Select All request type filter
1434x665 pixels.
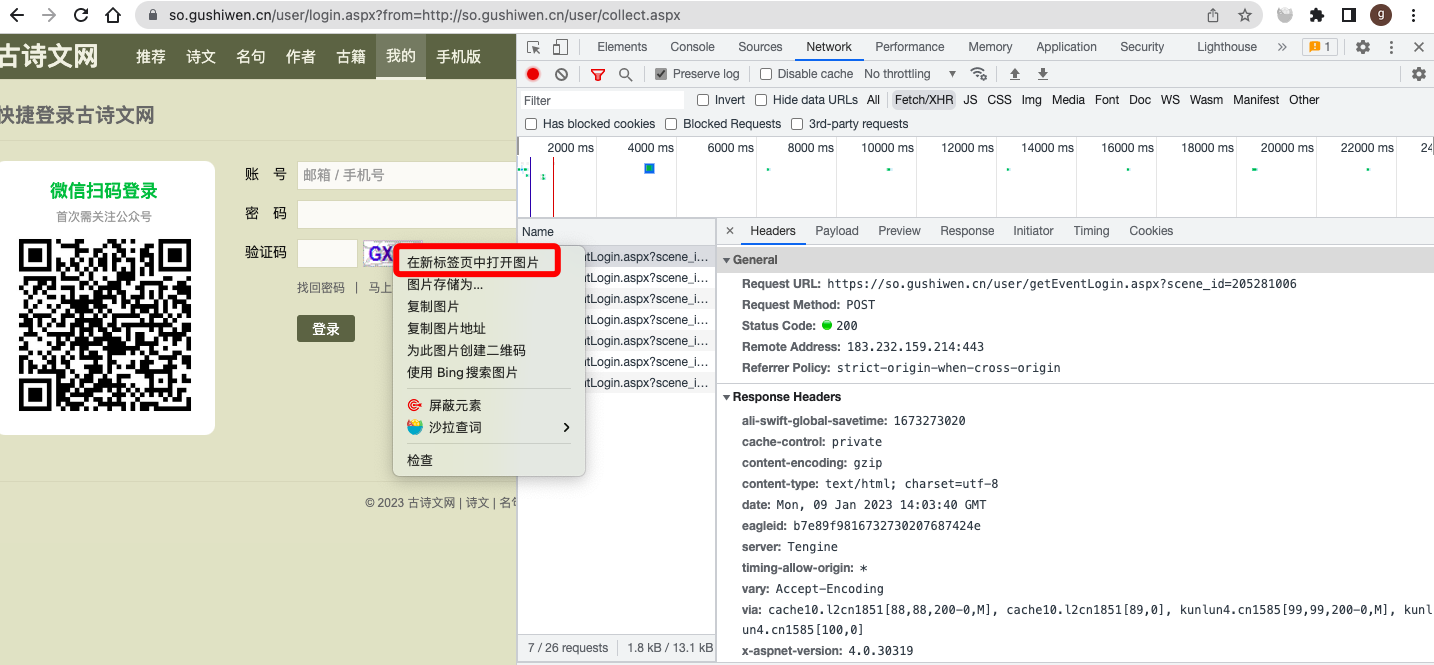click(873, 100)
